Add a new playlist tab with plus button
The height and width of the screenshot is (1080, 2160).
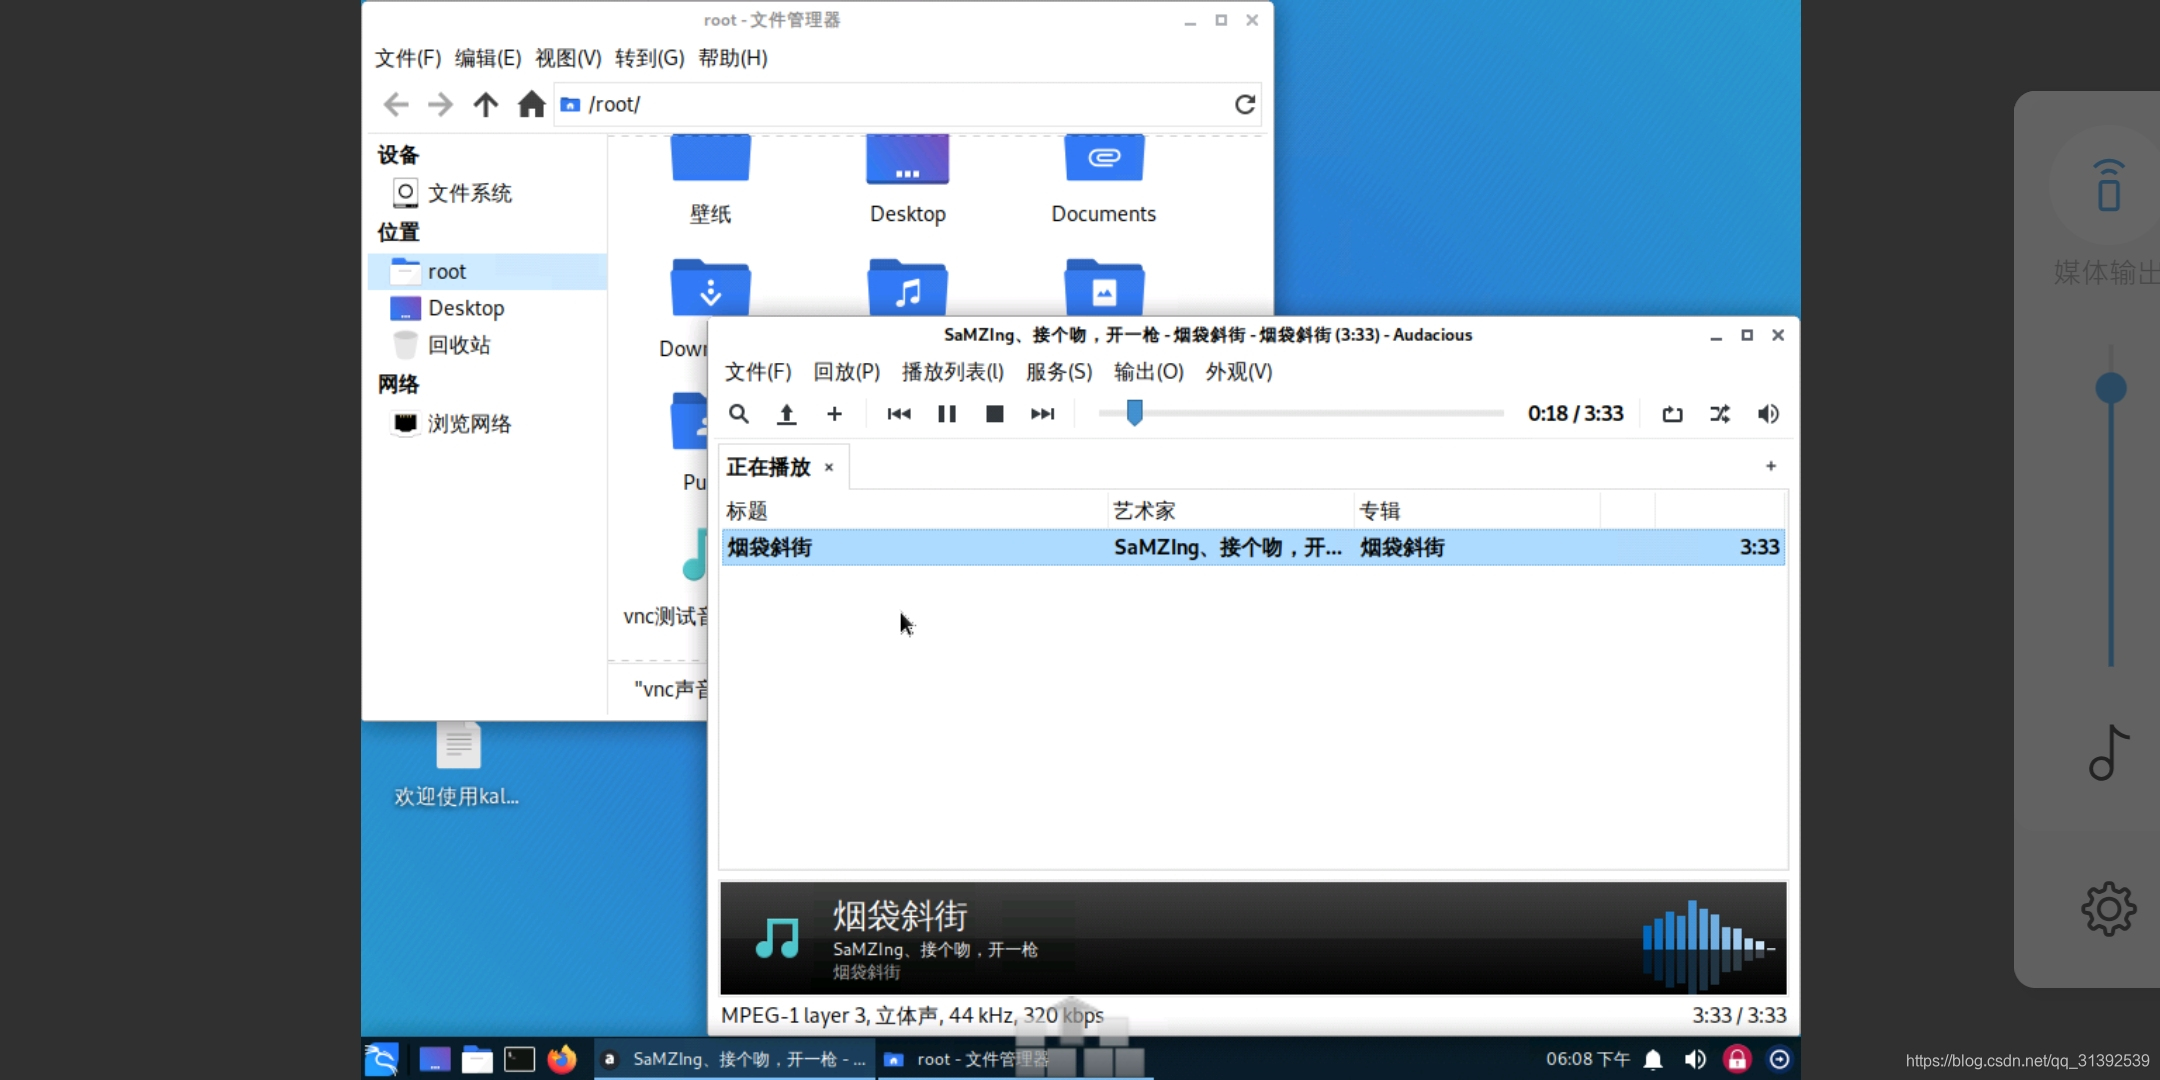point(1771,466)
